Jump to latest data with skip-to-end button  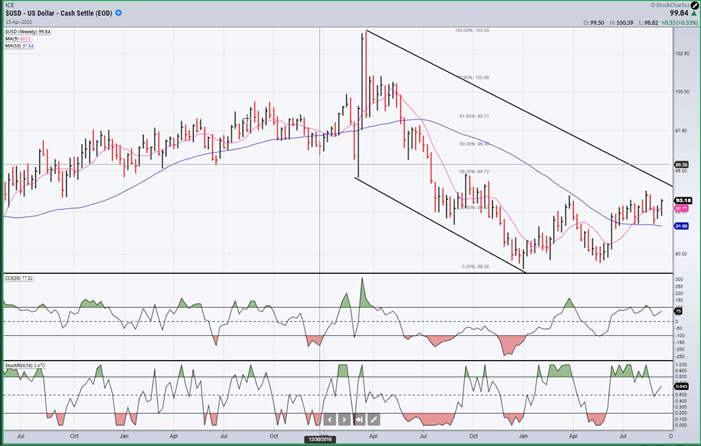(358, 420)
